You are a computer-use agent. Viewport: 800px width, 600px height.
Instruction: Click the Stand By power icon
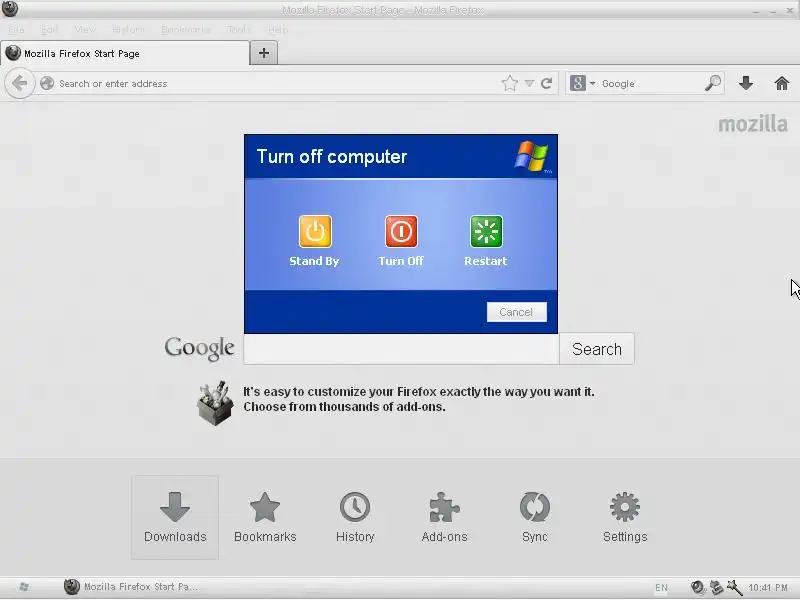coord(315,231)
